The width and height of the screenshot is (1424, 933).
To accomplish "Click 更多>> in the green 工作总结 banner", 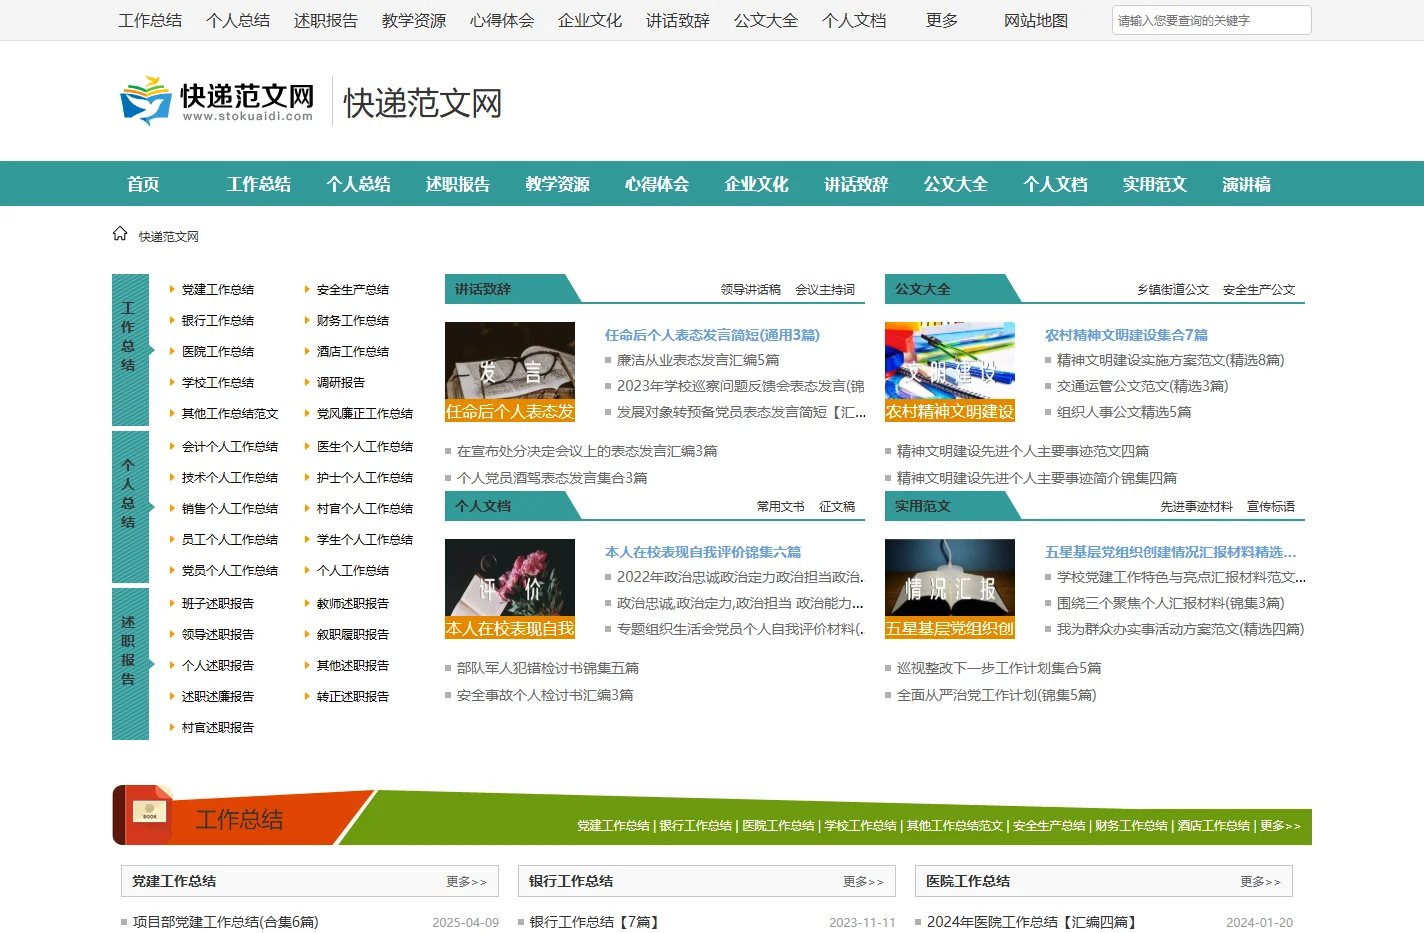I will (1280, 825).
